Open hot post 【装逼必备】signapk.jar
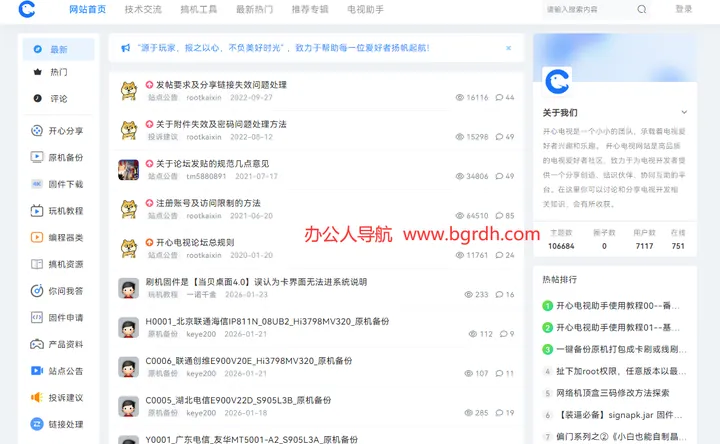The height and width of the screenshot is (444, 720). point(619,415)
